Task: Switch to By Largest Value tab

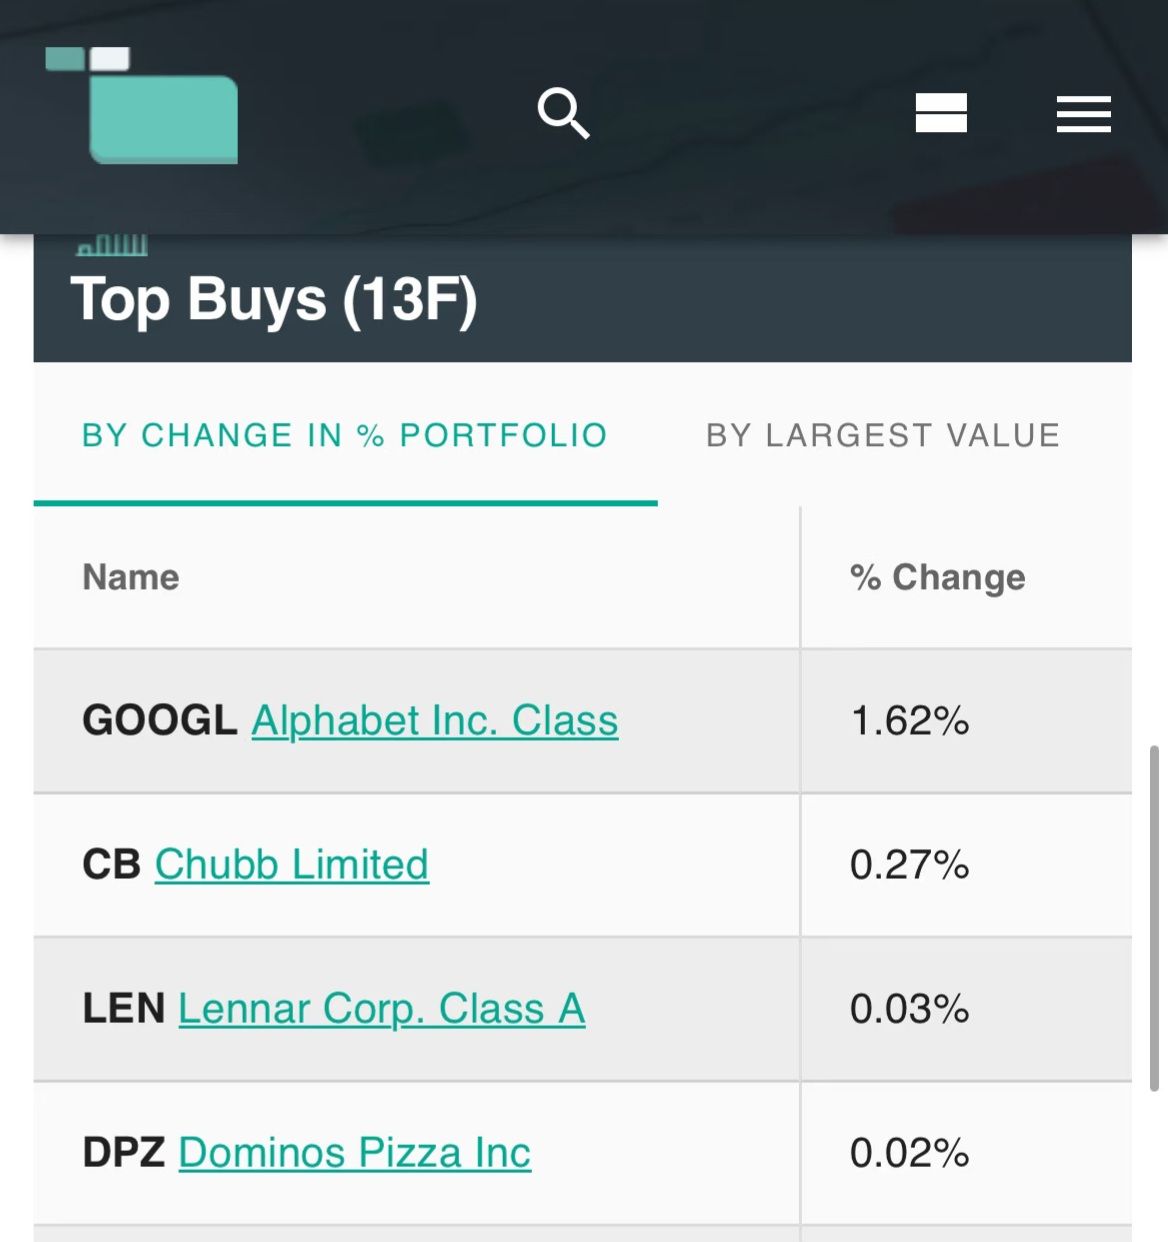Action: (883, 435)
